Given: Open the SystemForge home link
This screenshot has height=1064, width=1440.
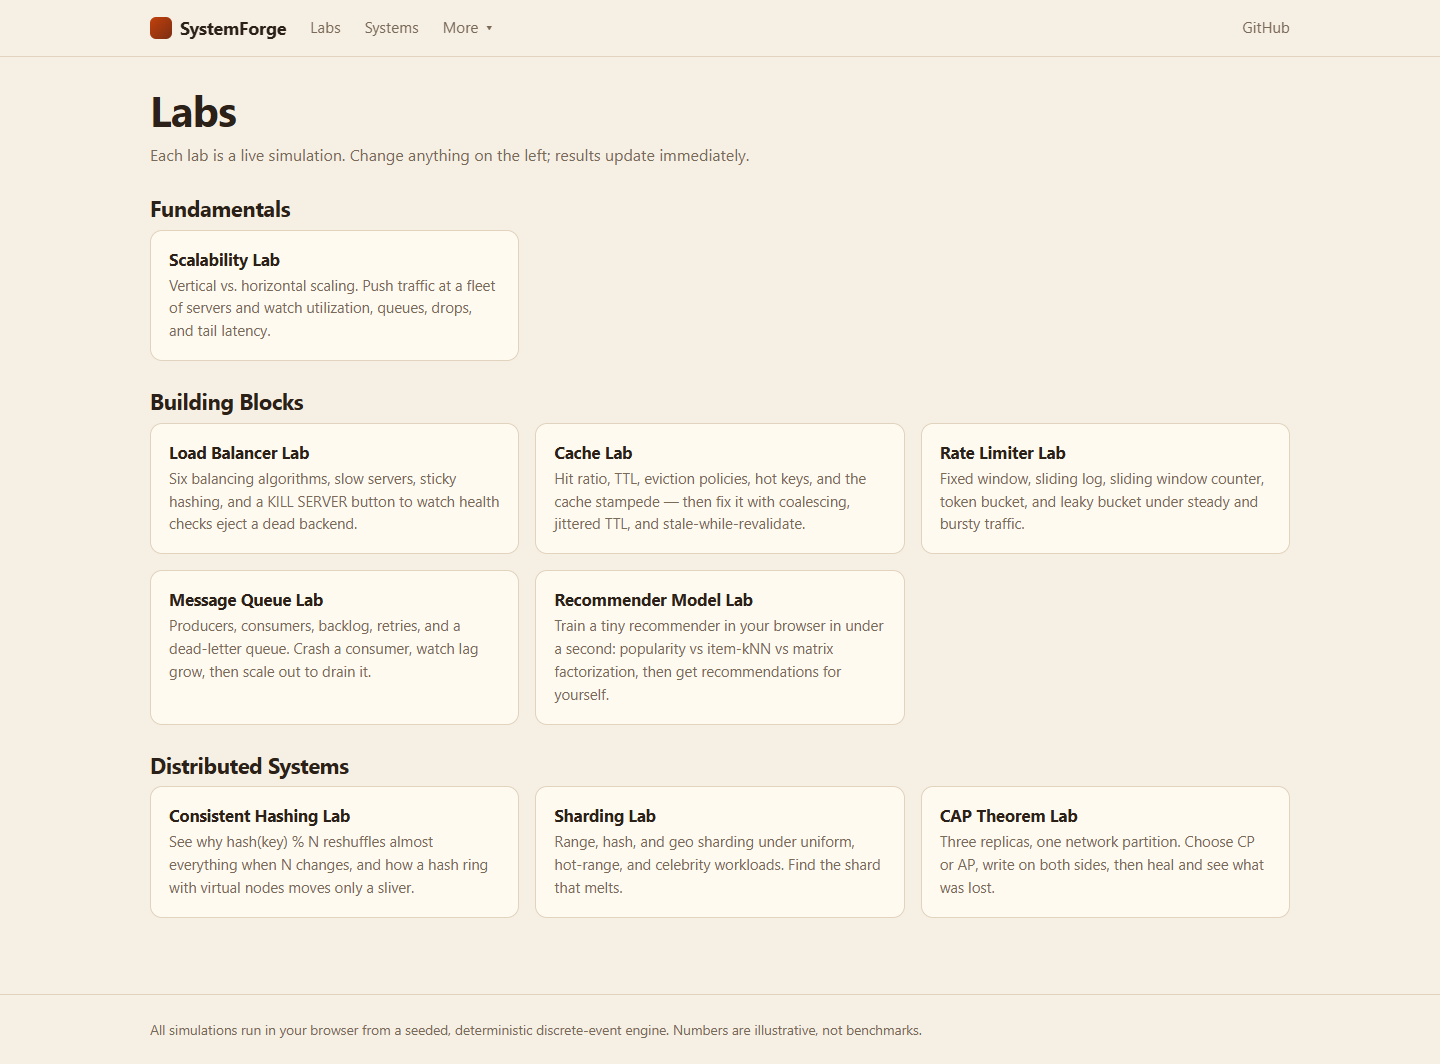Looking at the screenshot, I should (218, 28).
